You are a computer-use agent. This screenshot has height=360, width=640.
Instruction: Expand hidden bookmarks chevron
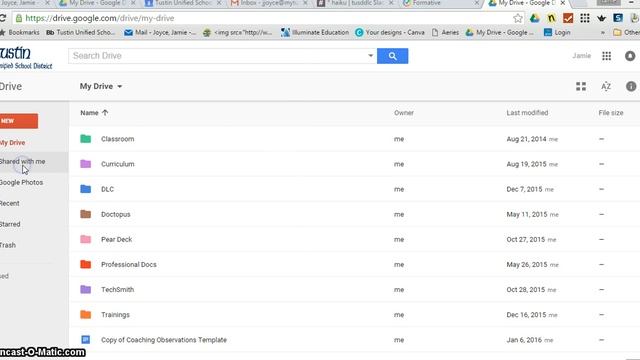click(602, 32)
